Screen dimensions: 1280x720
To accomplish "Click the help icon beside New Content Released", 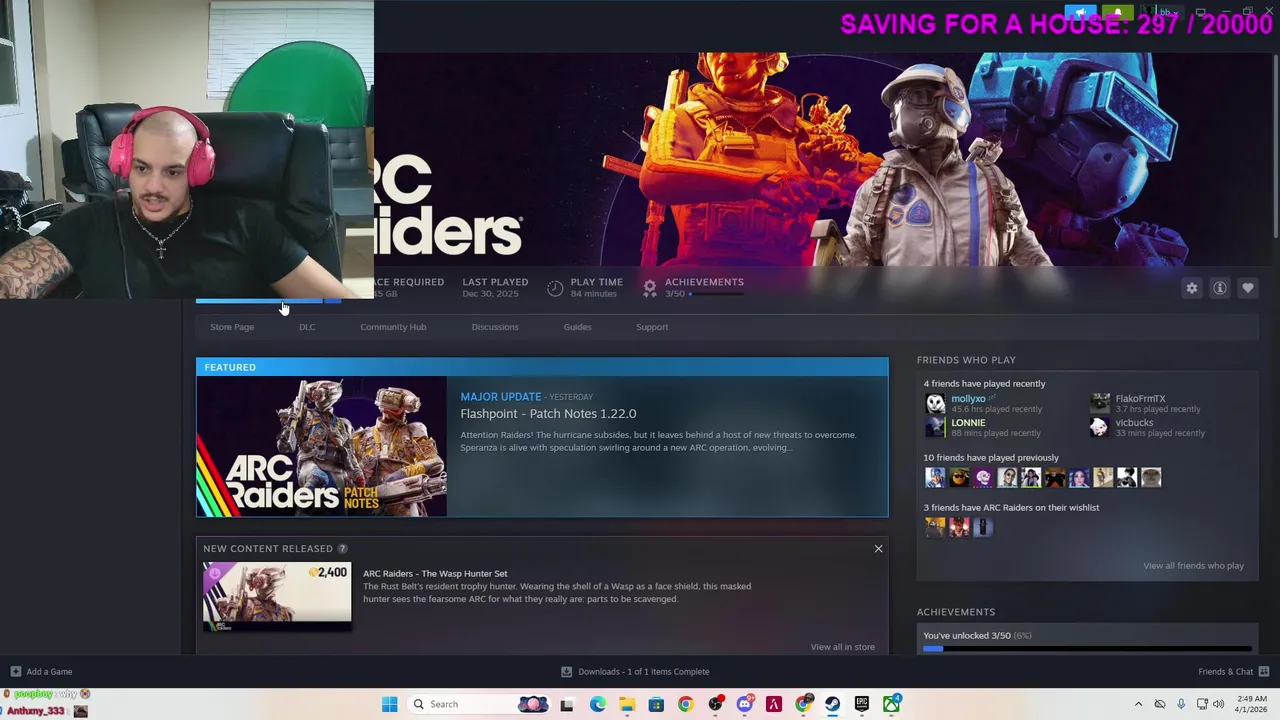I will (x=342, y=548).
